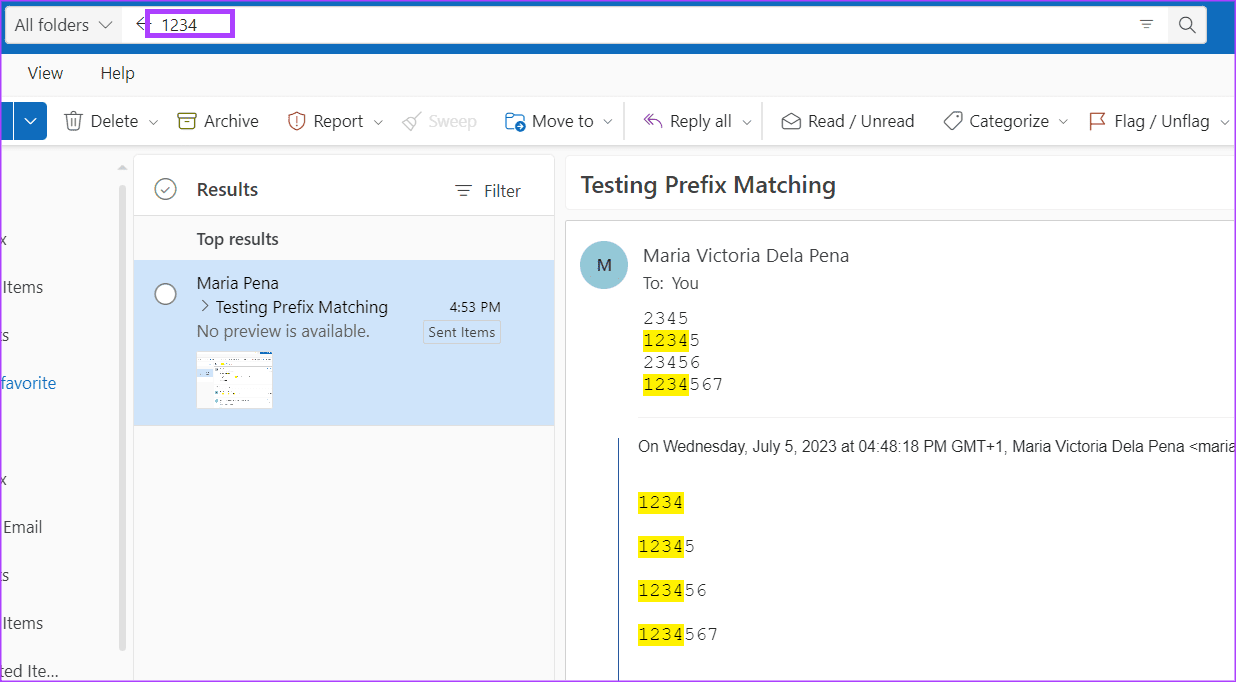
Task: Click the Sweep broom button
Action: click(439, 121)
